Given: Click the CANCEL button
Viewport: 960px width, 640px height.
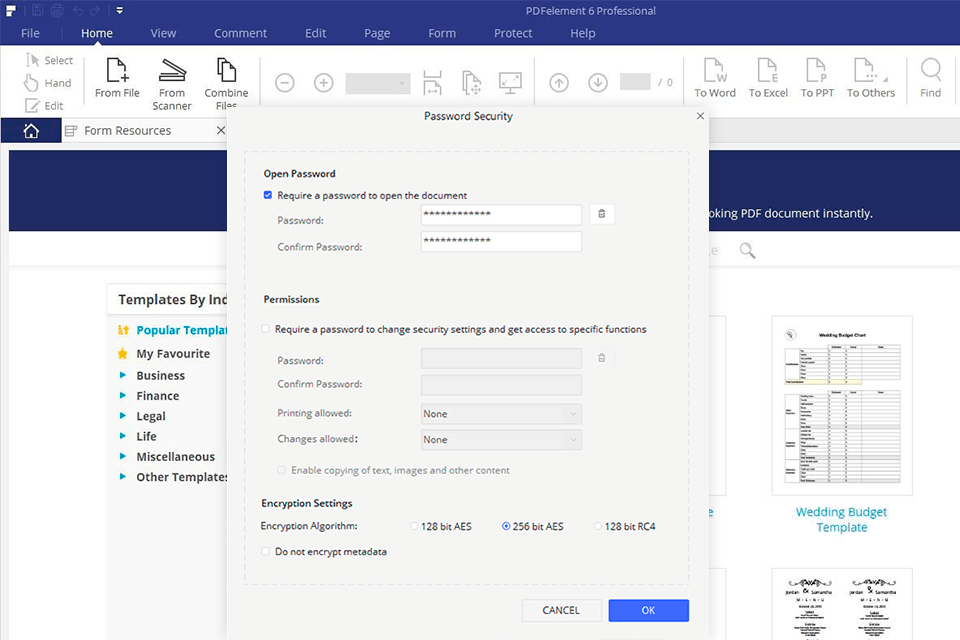Looking at the screenshot, I should 561,610.
